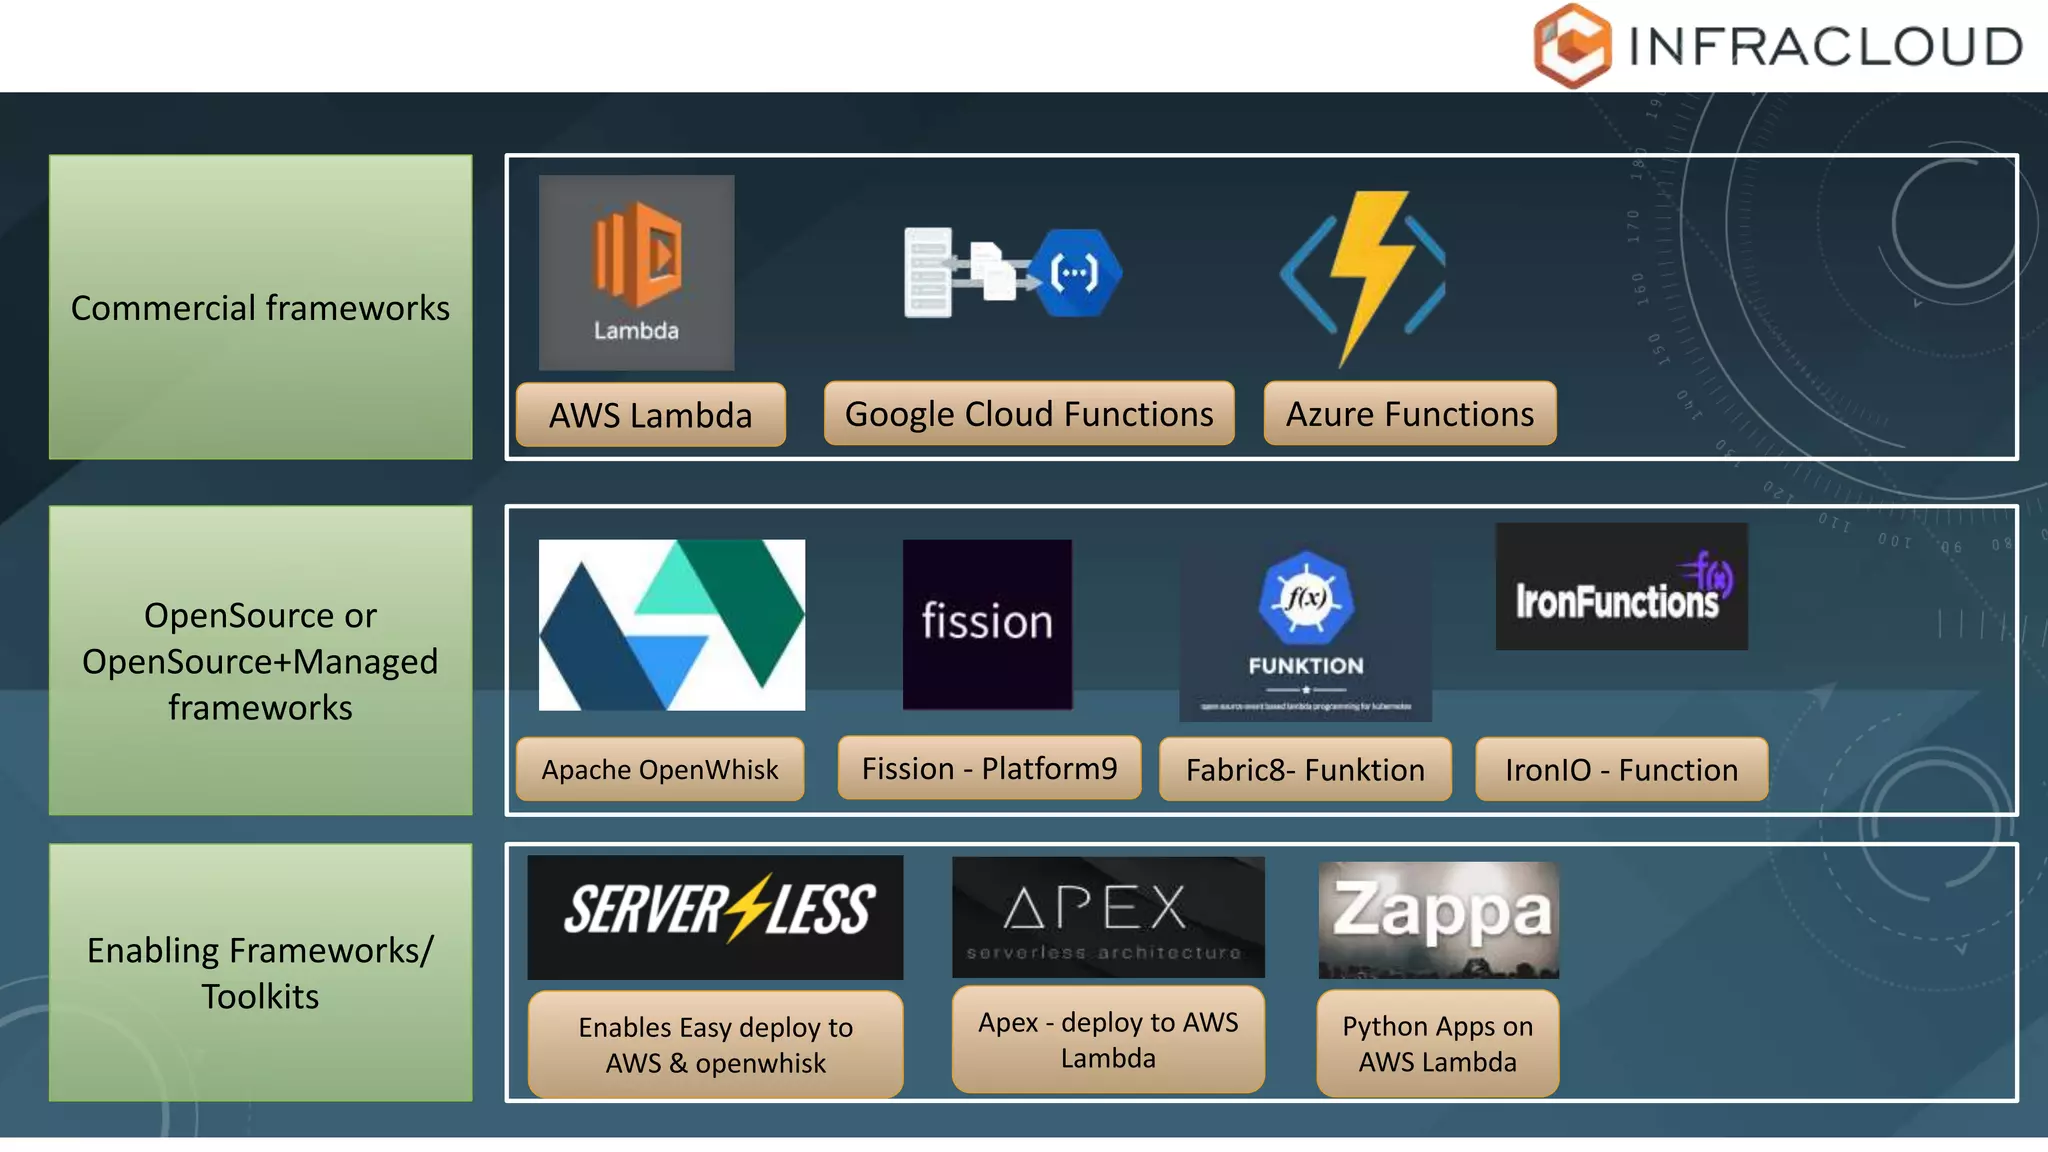Click the Apache OpenWhisk logo image

671,625
